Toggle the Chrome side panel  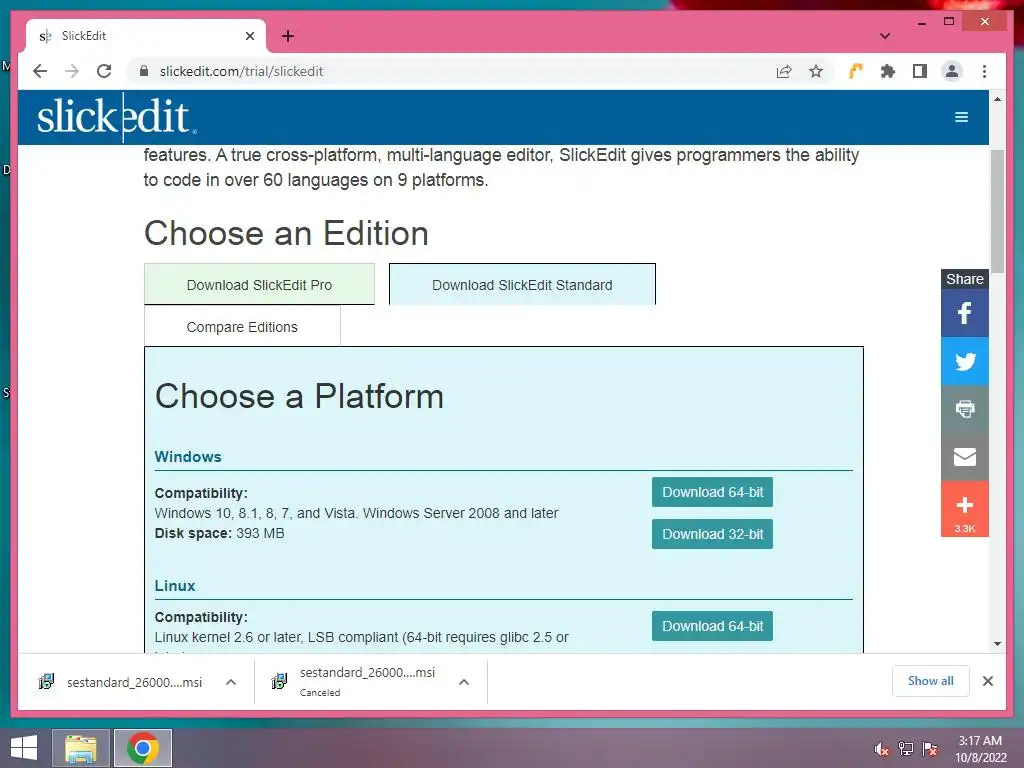tap(920, 71)
